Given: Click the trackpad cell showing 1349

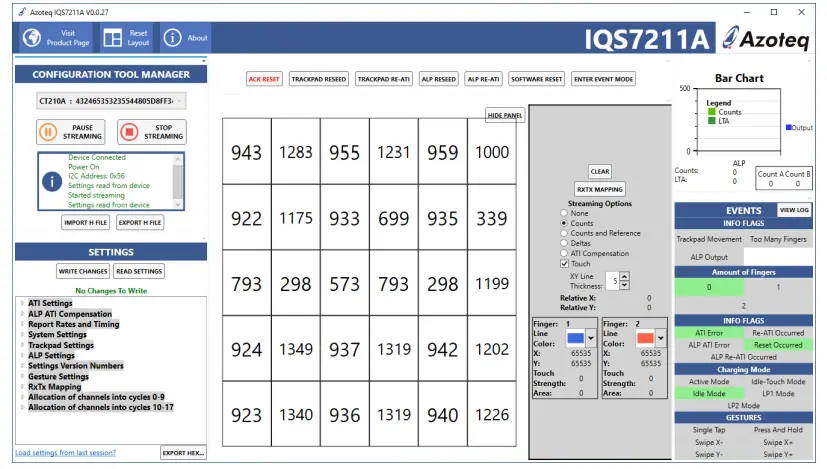Looking at the screenshot, I should [x=295, y=349].
